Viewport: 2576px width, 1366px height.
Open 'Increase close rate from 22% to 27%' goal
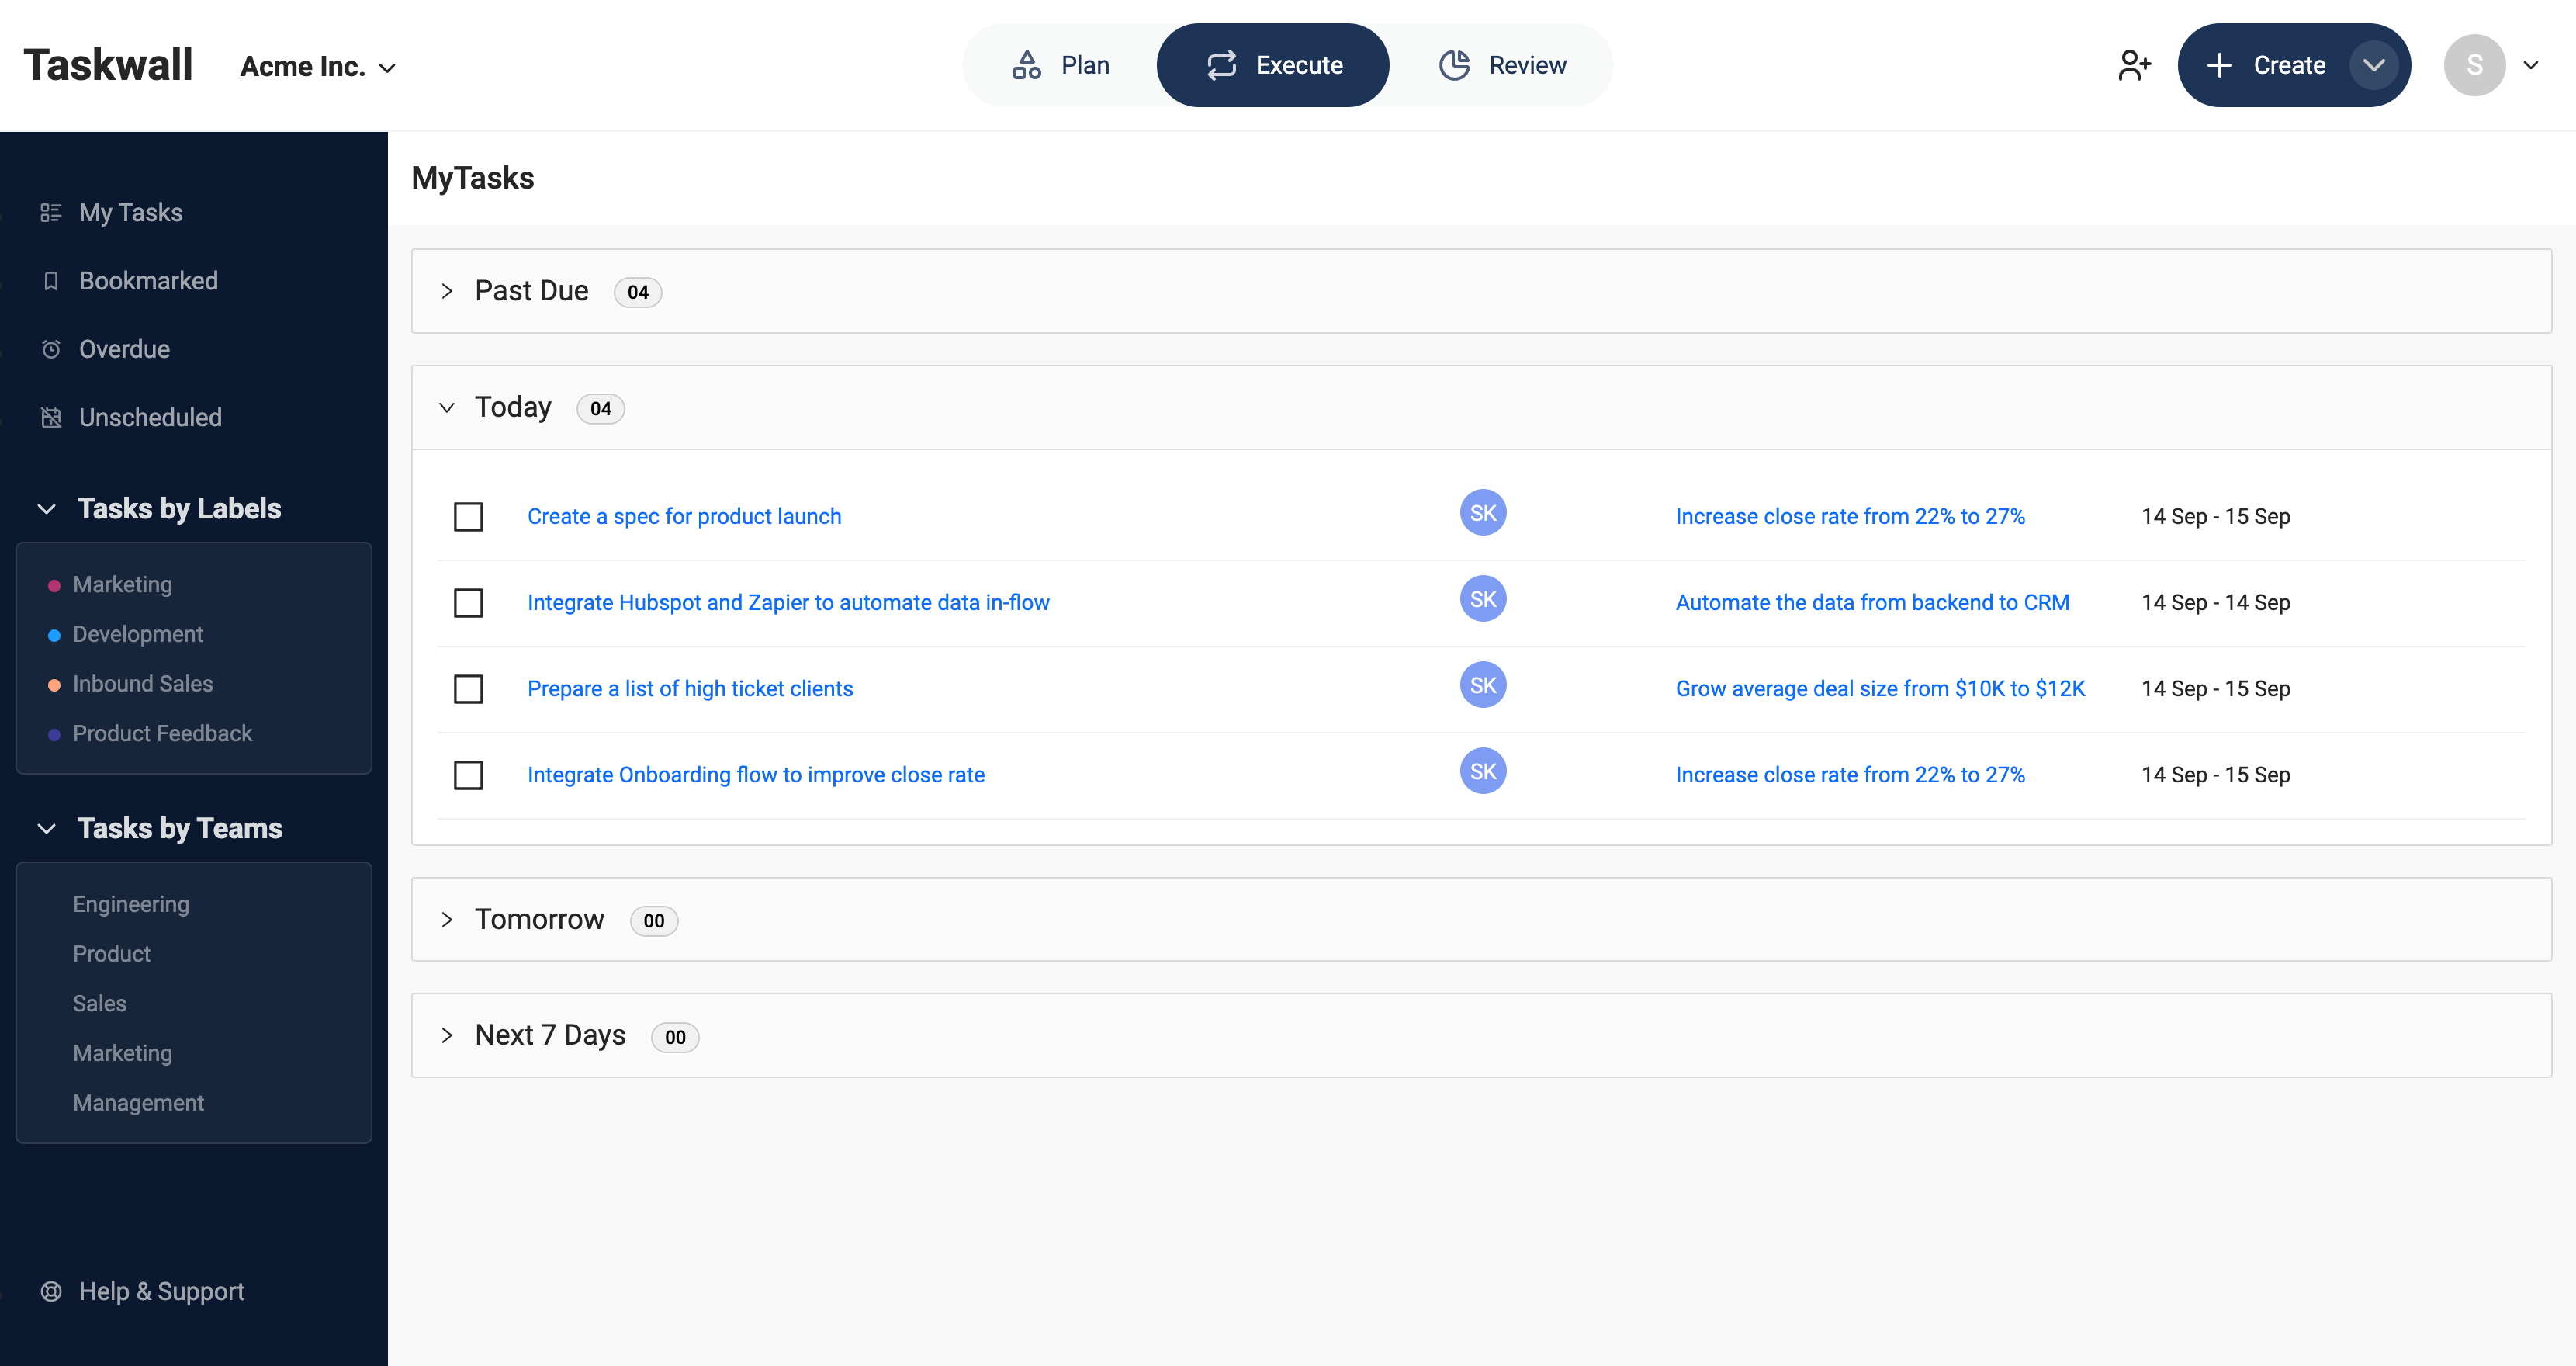(1850, 516)
